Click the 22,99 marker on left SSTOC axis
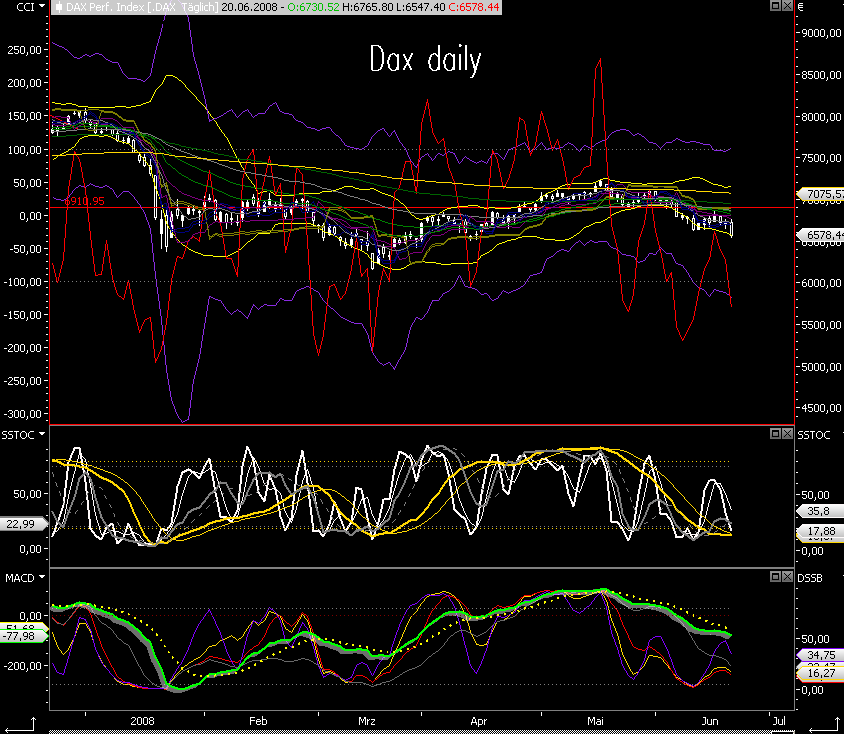Image resolution: width=844 pixels, height=734 pixels. 23,524
